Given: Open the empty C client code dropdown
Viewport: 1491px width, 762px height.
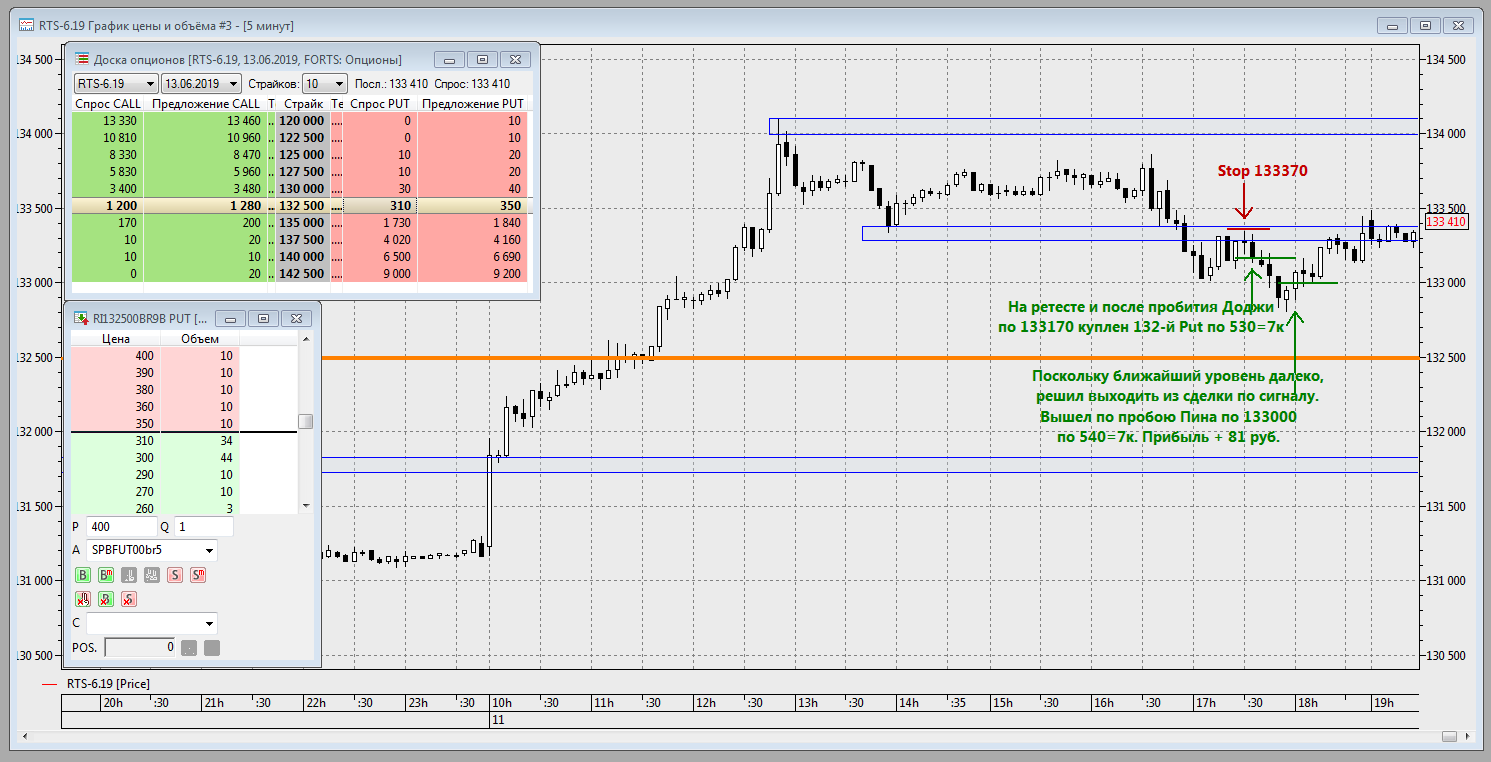Looking at the screenshot, I should (x=152, y=623).
